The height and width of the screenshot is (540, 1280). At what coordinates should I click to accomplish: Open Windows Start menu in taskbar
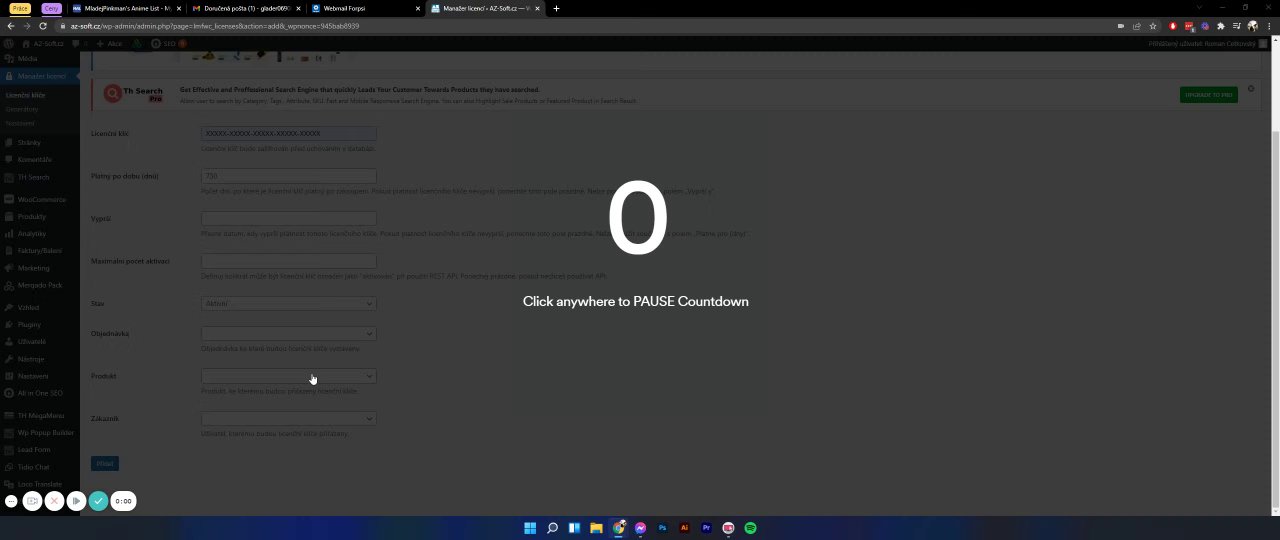coord(530,528)
